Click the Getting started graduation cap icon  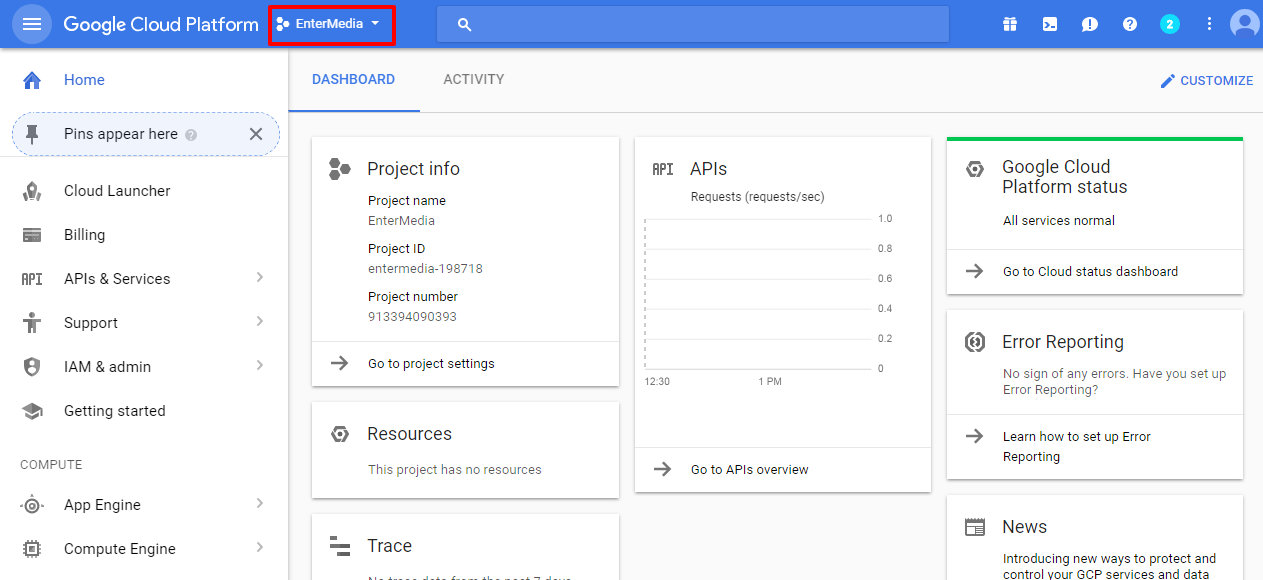[x=32, y=411]
